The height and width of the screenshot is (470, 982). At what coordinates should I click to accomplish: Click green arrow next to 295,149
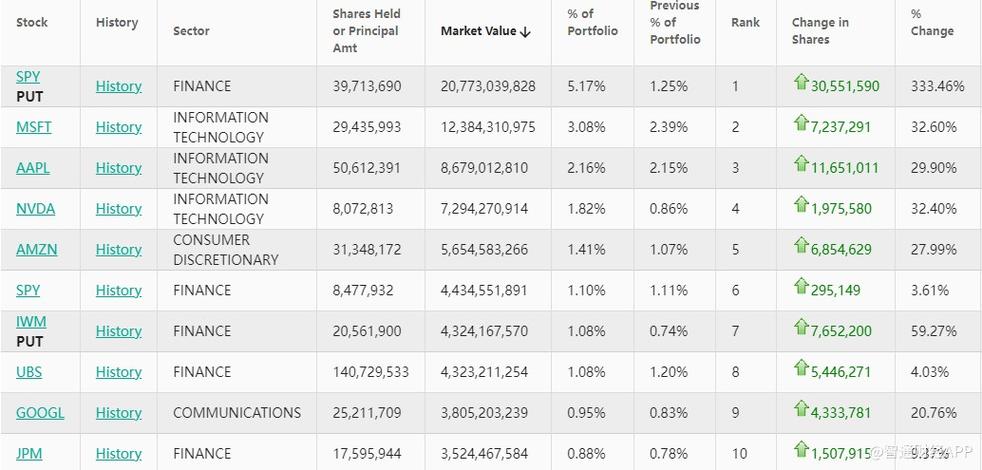point(800,287)
